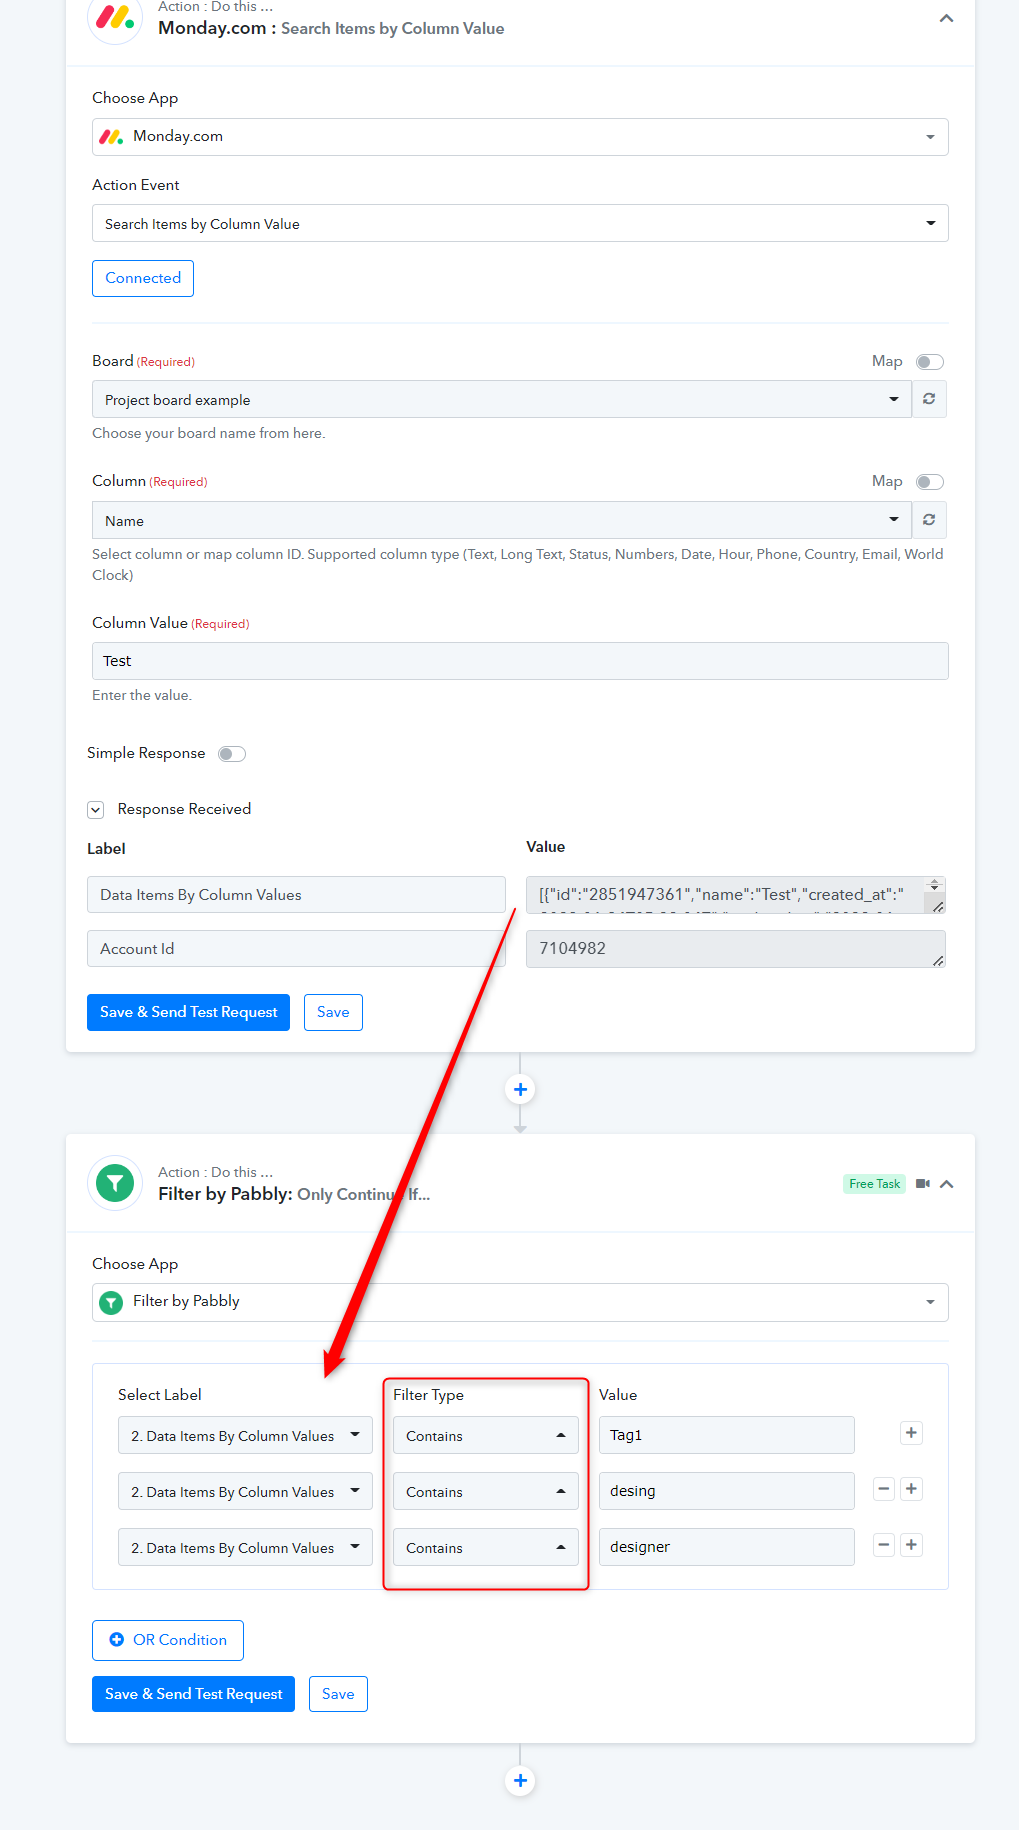Add a step with the plus between actions
This screenshot has height=1830, width=1019.
(x=520, y=1089)
